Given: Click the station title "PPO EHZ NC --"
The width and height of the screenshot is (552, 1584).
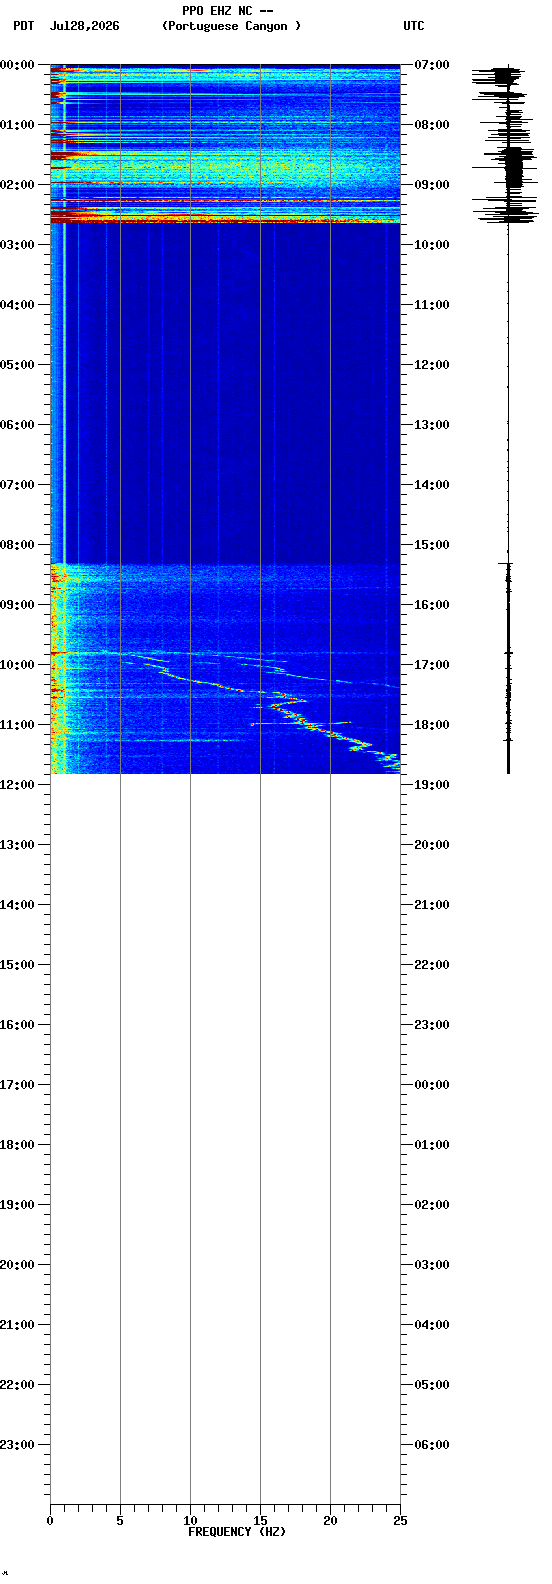Looking at the screenshot, I should coord(228,11).
